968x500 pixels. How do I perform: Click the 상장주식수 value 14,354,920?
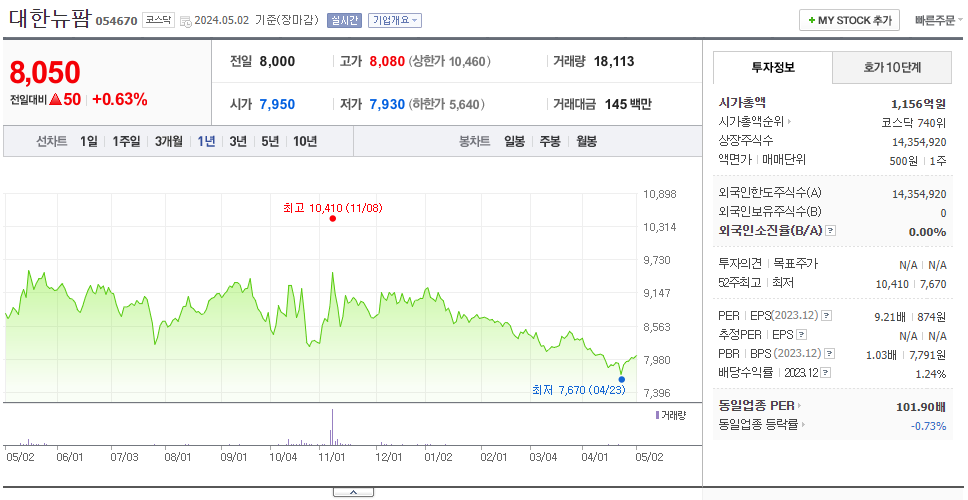919,142
